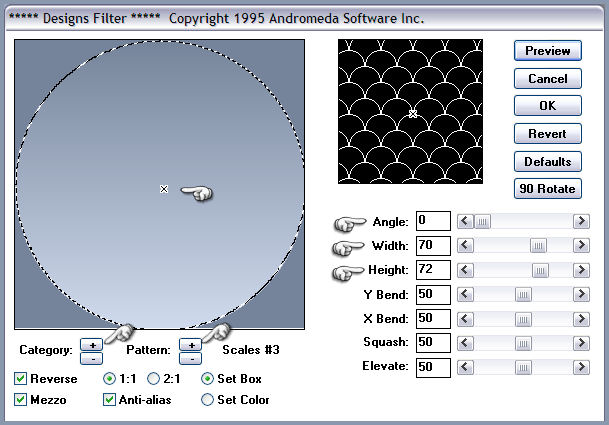Click the Width slider thumb
Viewport: 609px width, 425px height.
pyautogui.click(x=538, y=246)
